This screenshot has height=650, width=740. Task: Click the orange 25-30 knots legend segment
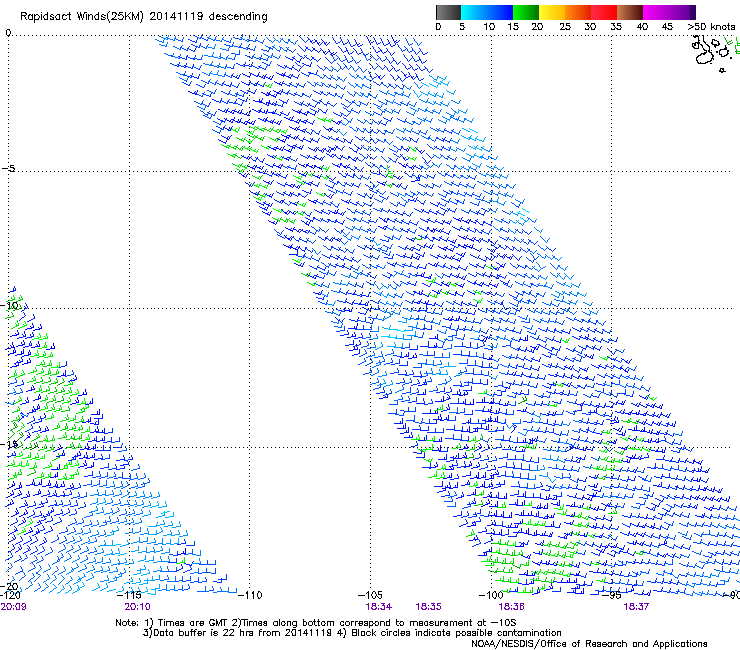tap(578, 12)
